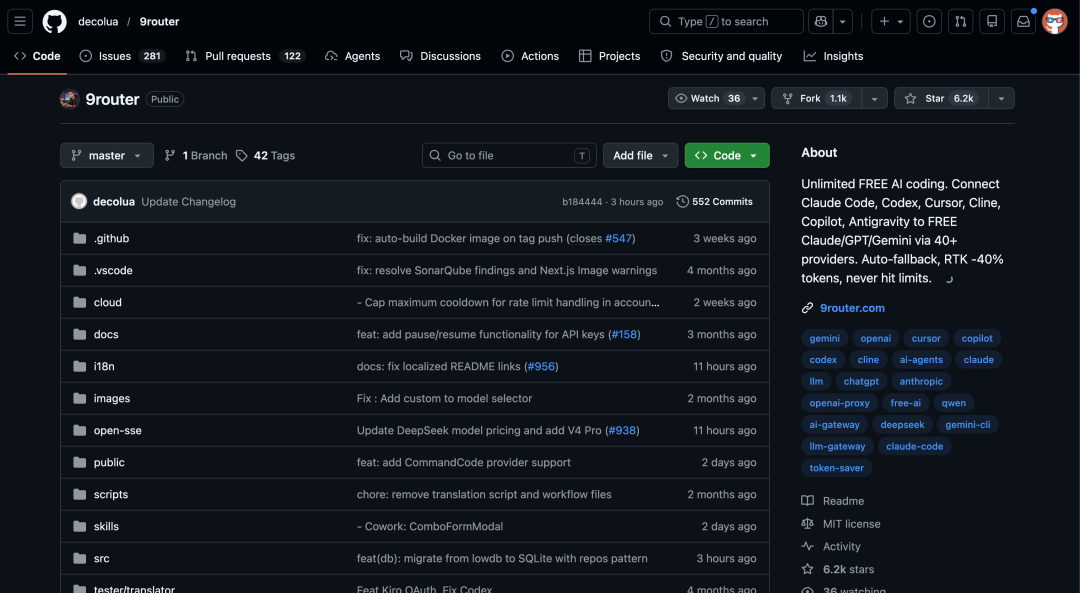Open the public folder
This screenshot has width=1080, height=593.
coord(109,462)
